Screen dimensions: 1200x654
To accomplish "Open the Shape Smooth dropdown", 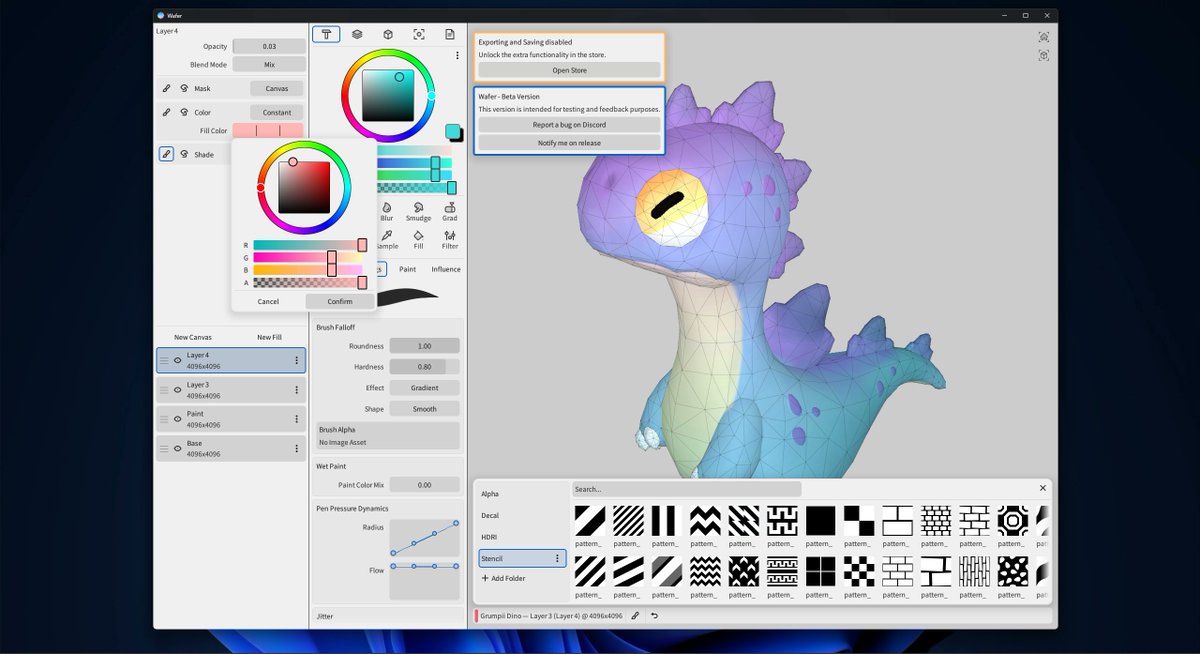I will 424,409.
